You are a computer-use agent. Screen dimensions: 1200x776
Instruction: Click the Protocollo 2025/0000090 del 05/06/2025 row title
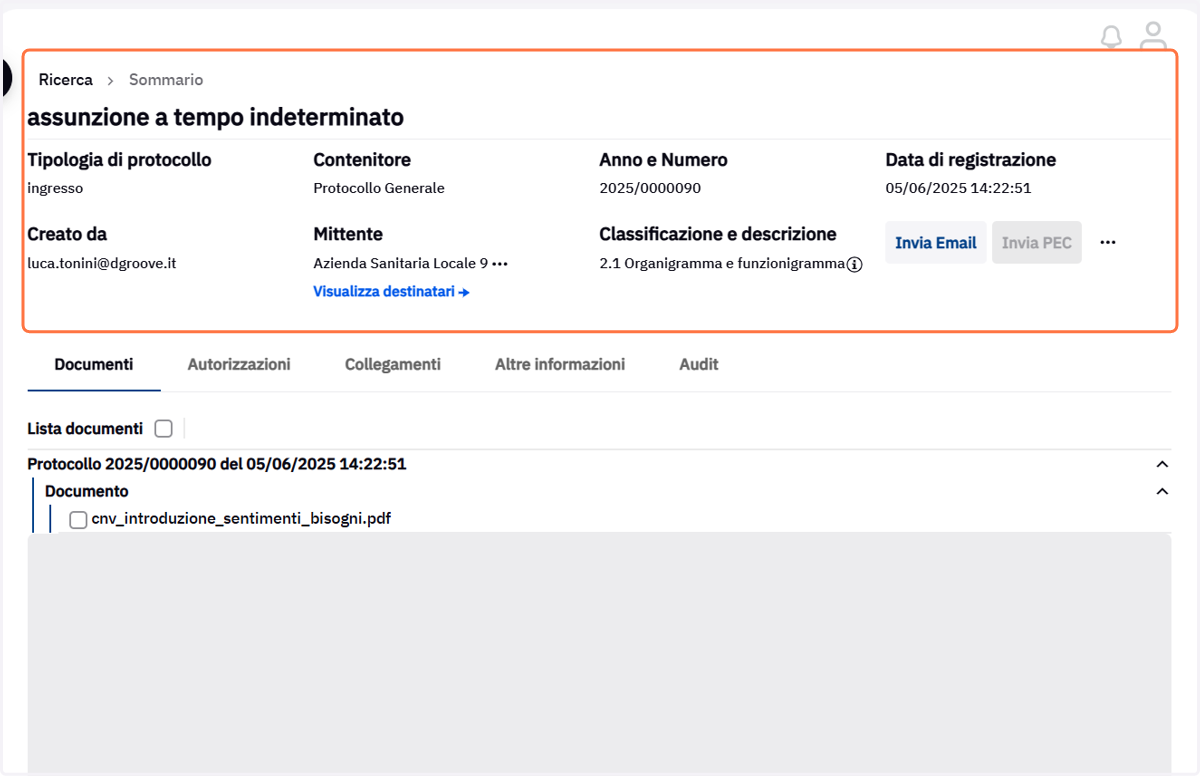[x=217, y=464]
